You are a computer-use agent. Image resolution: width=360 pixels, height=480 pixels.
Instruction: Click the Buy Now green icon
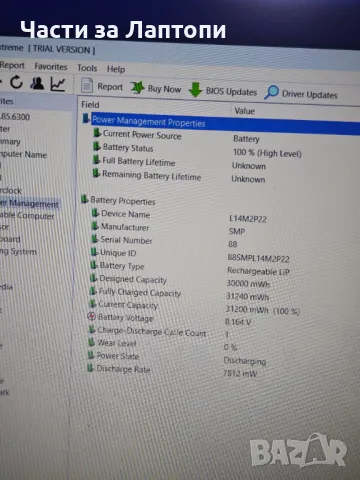[x=137, y=88]
